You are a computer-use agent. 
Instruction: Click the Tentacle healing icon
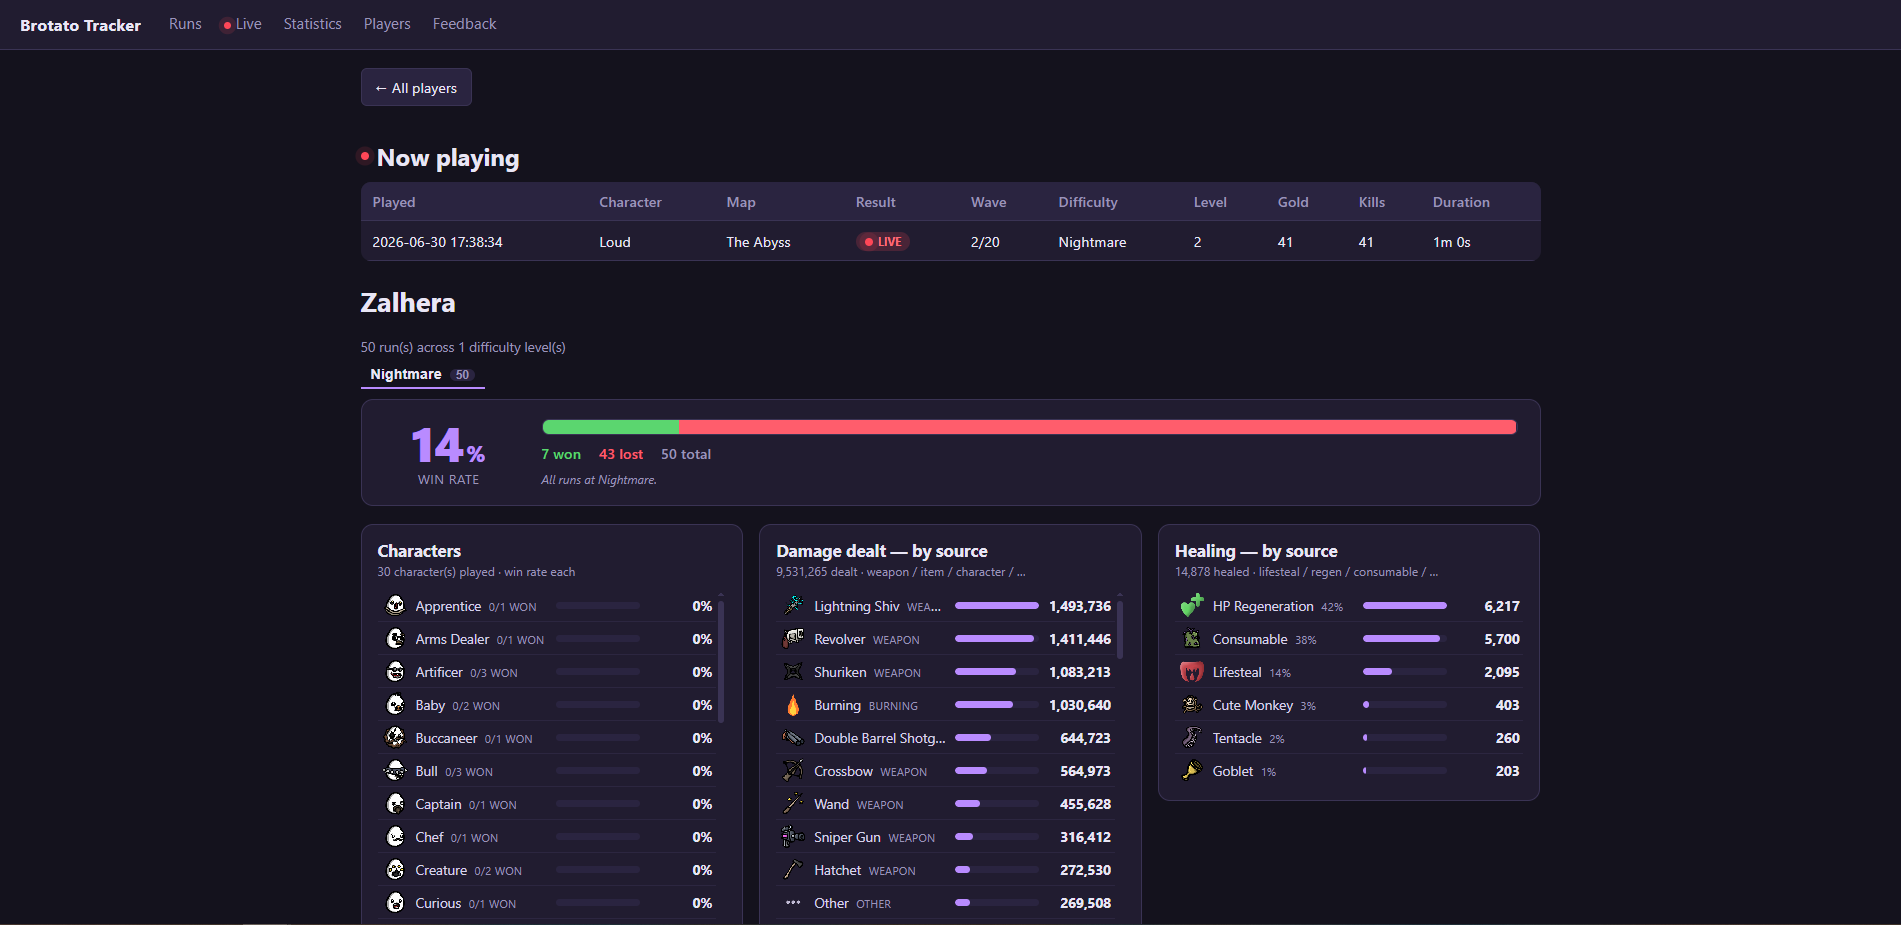[1192, 737]
